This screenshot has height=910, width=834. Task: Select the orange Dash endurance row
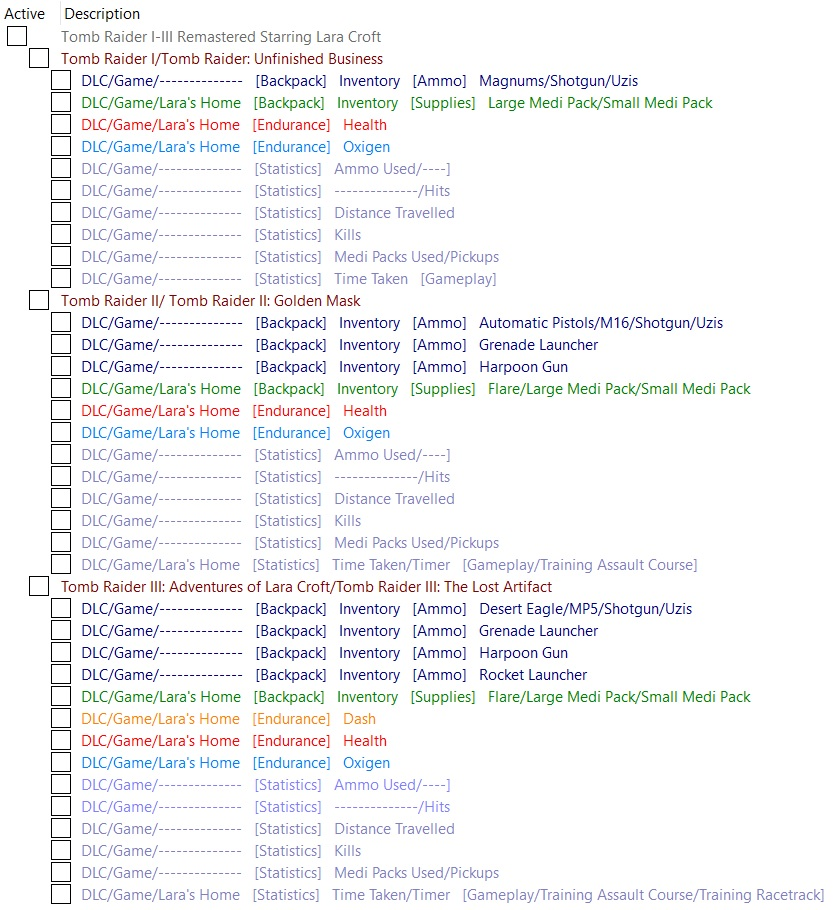229,719
